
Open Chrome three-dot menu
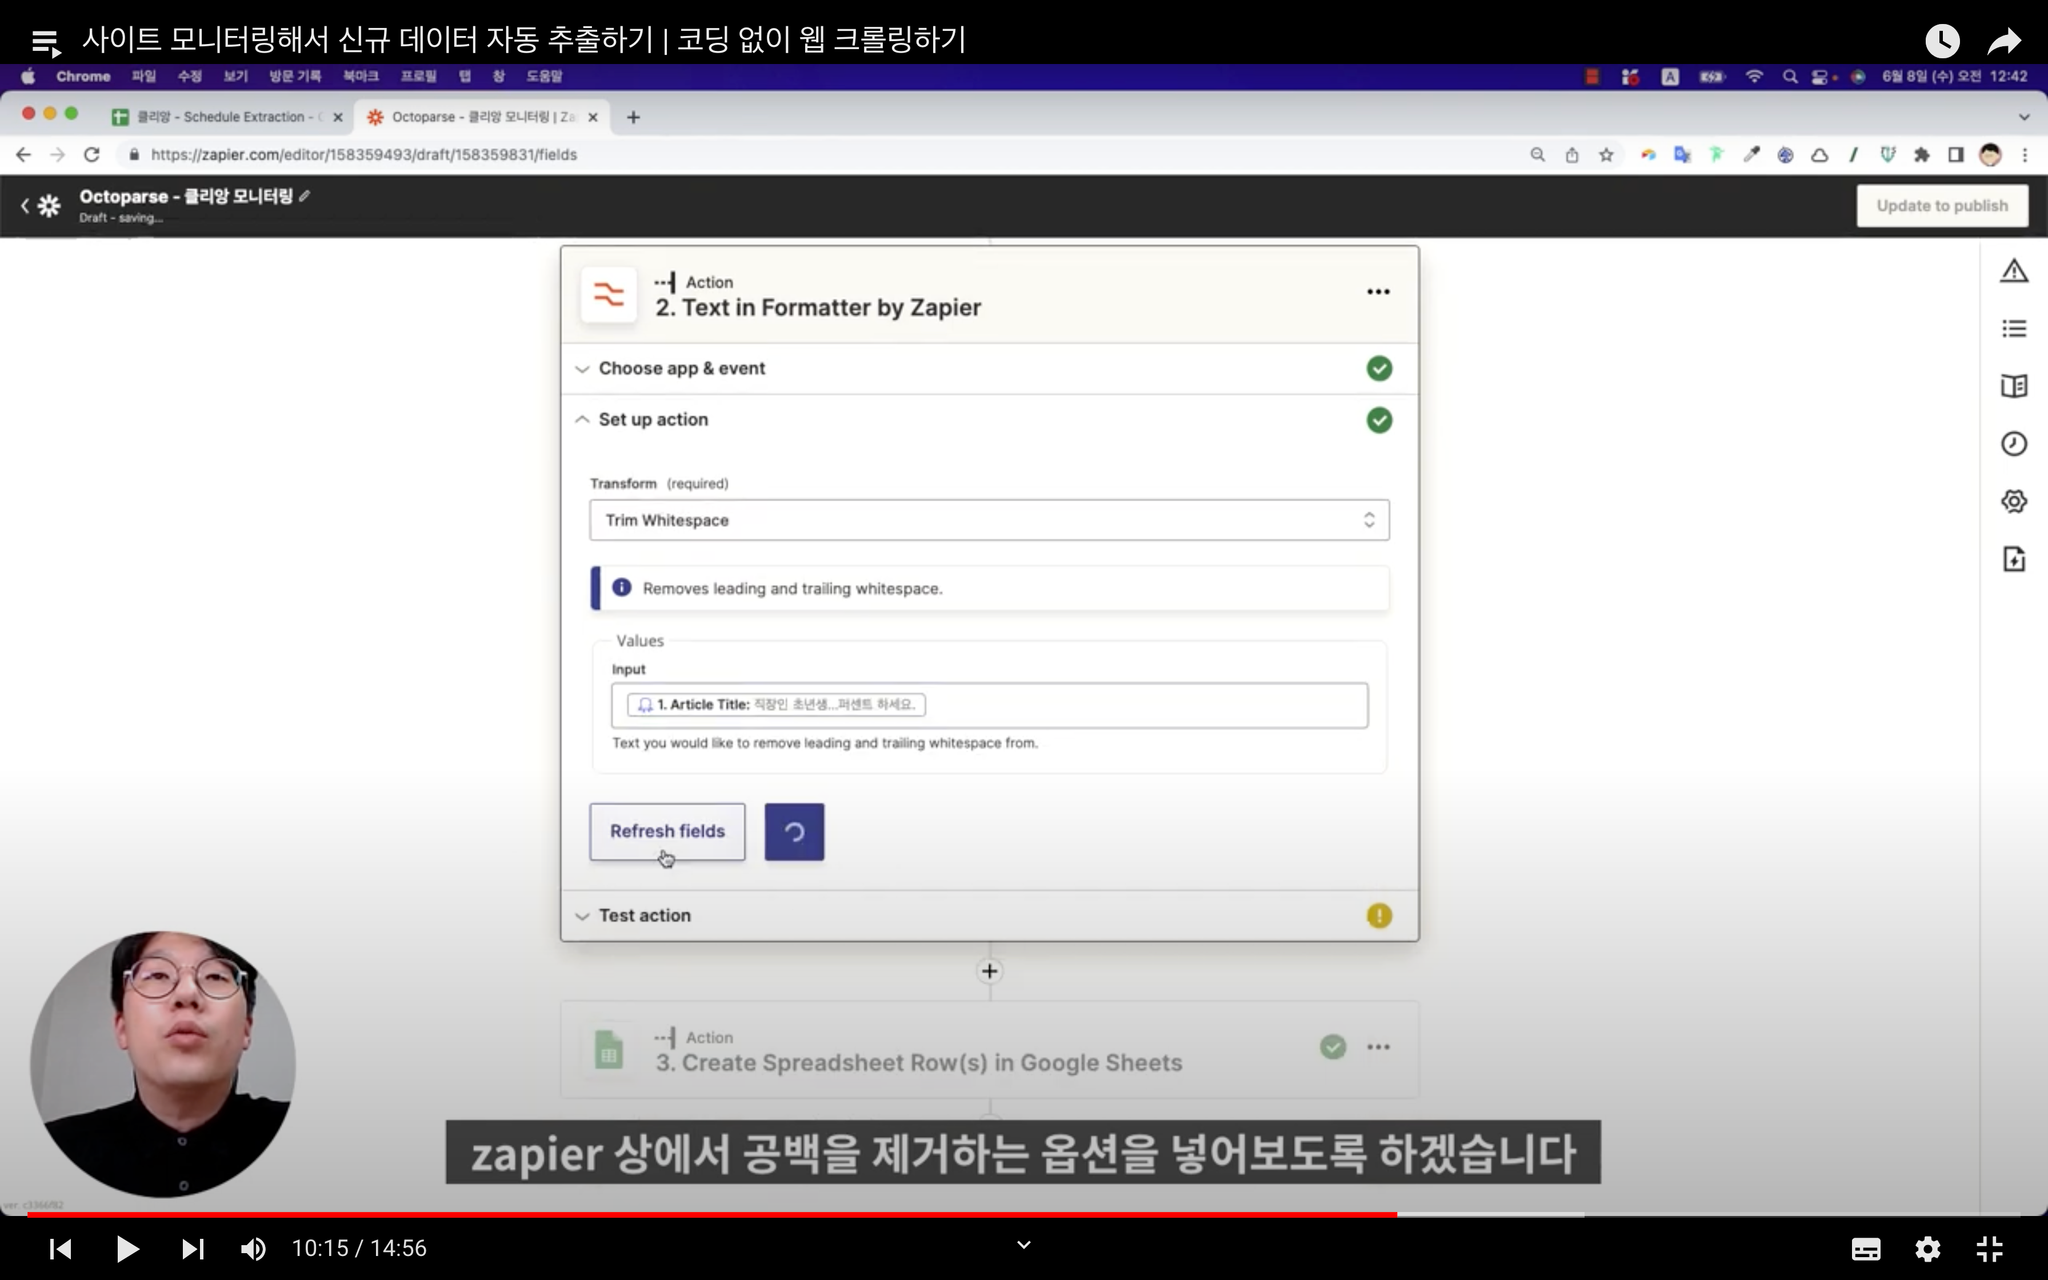click(x=2024, y=155)
